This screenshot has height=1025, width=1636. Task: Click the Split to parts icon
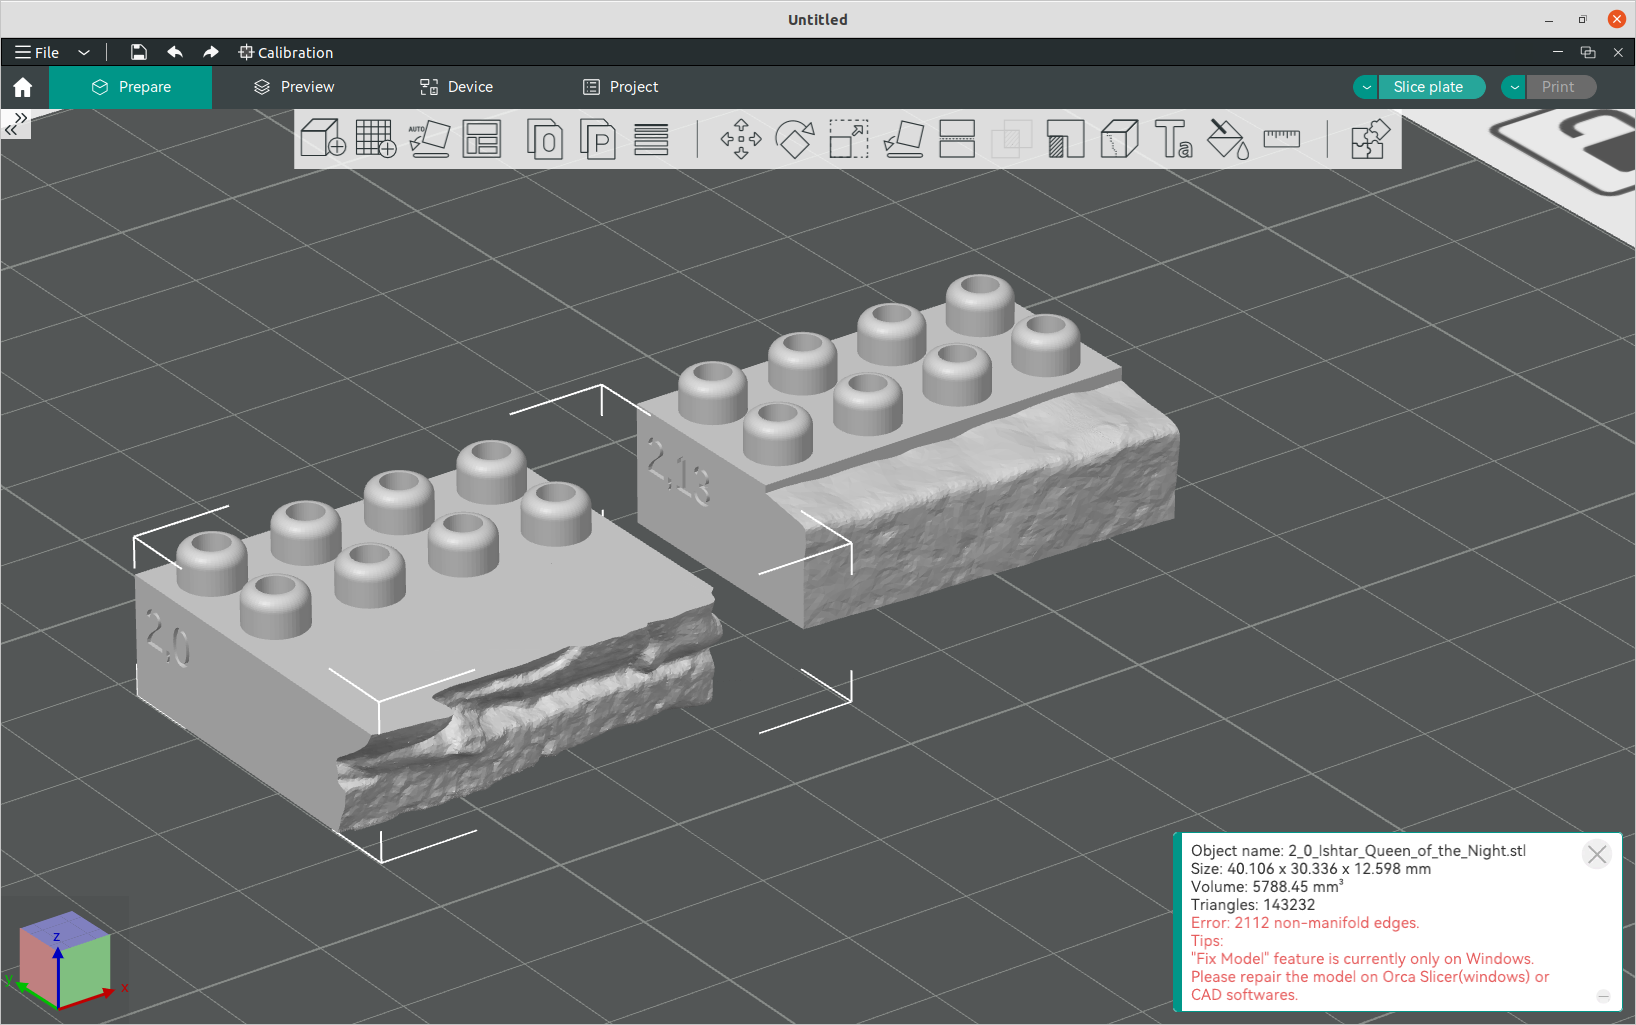[x=598, y=139]
